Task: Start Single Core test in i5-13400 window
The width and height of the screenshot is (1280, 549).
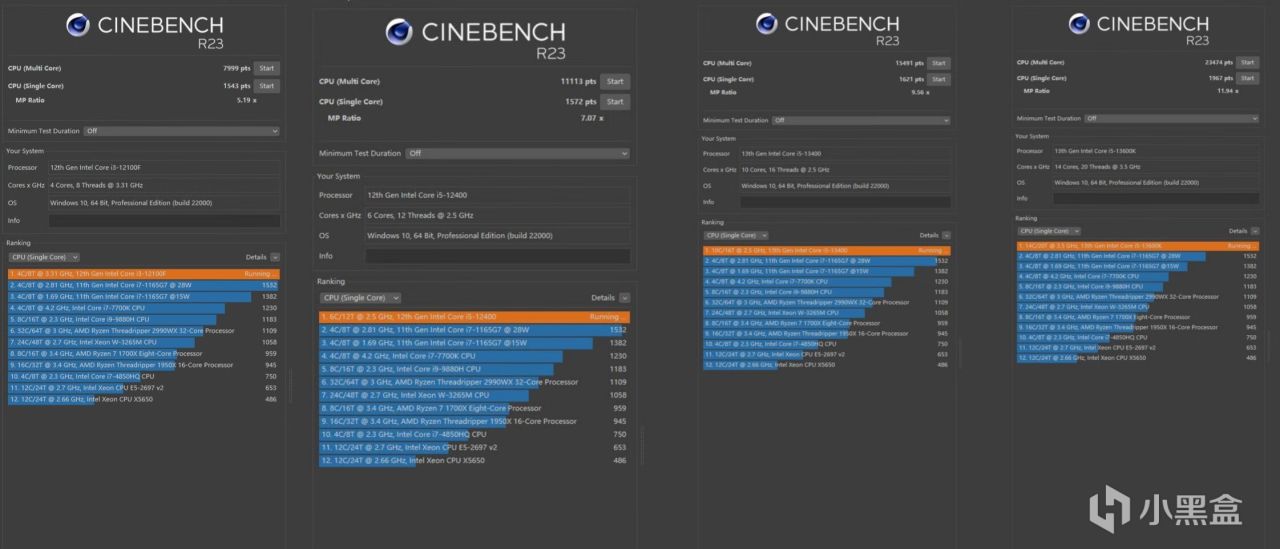Action: click(x=938, y=78)
